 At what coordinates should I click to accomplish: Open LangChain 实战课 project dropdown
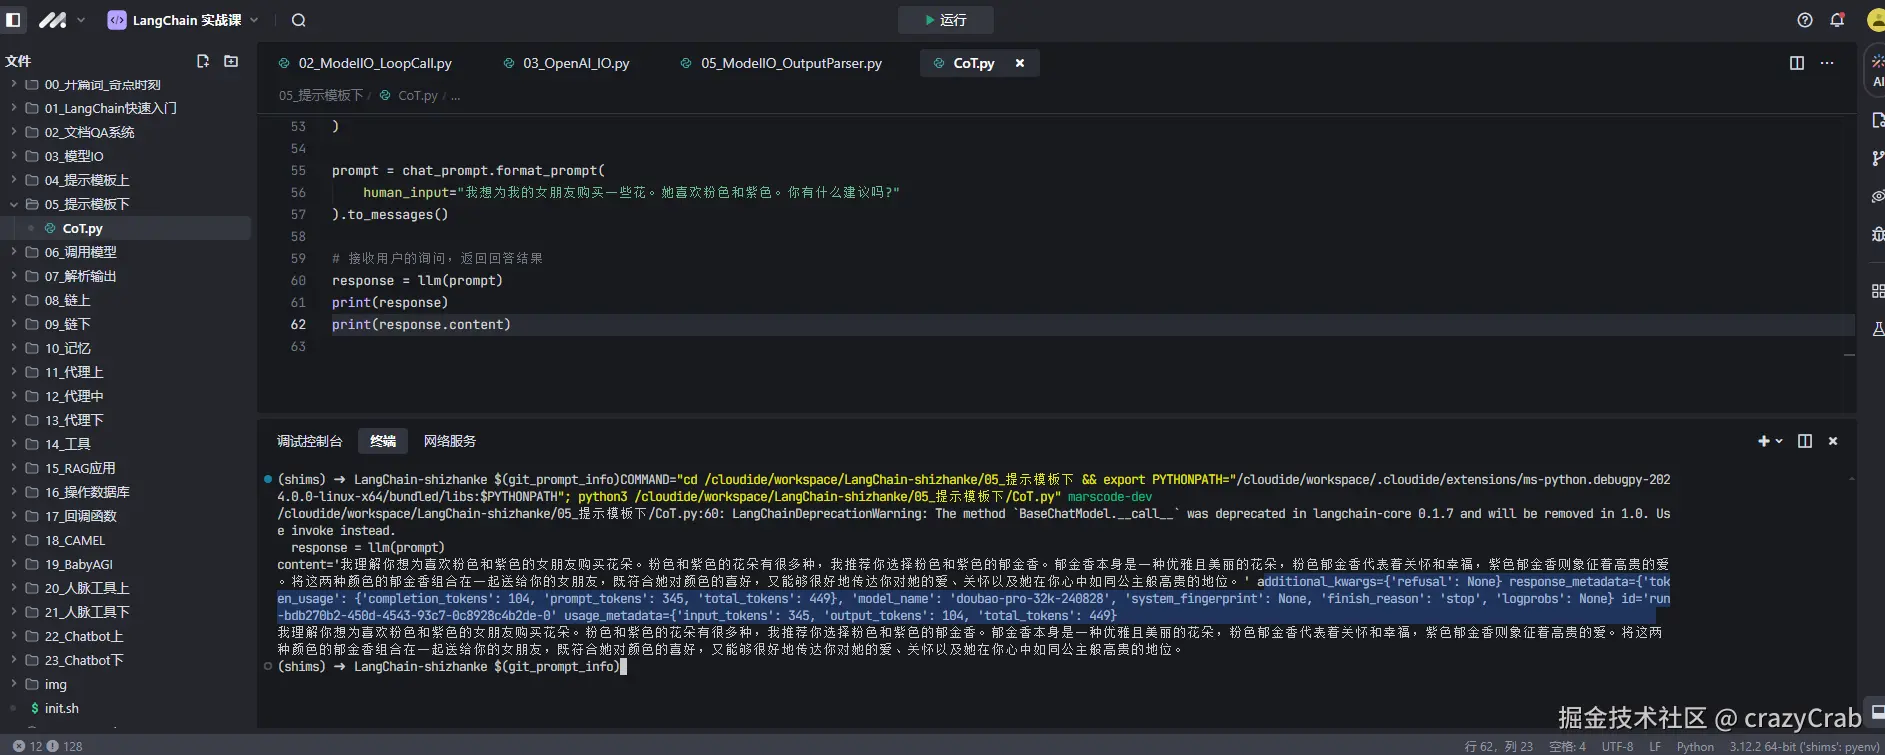[x=184, y=20]
